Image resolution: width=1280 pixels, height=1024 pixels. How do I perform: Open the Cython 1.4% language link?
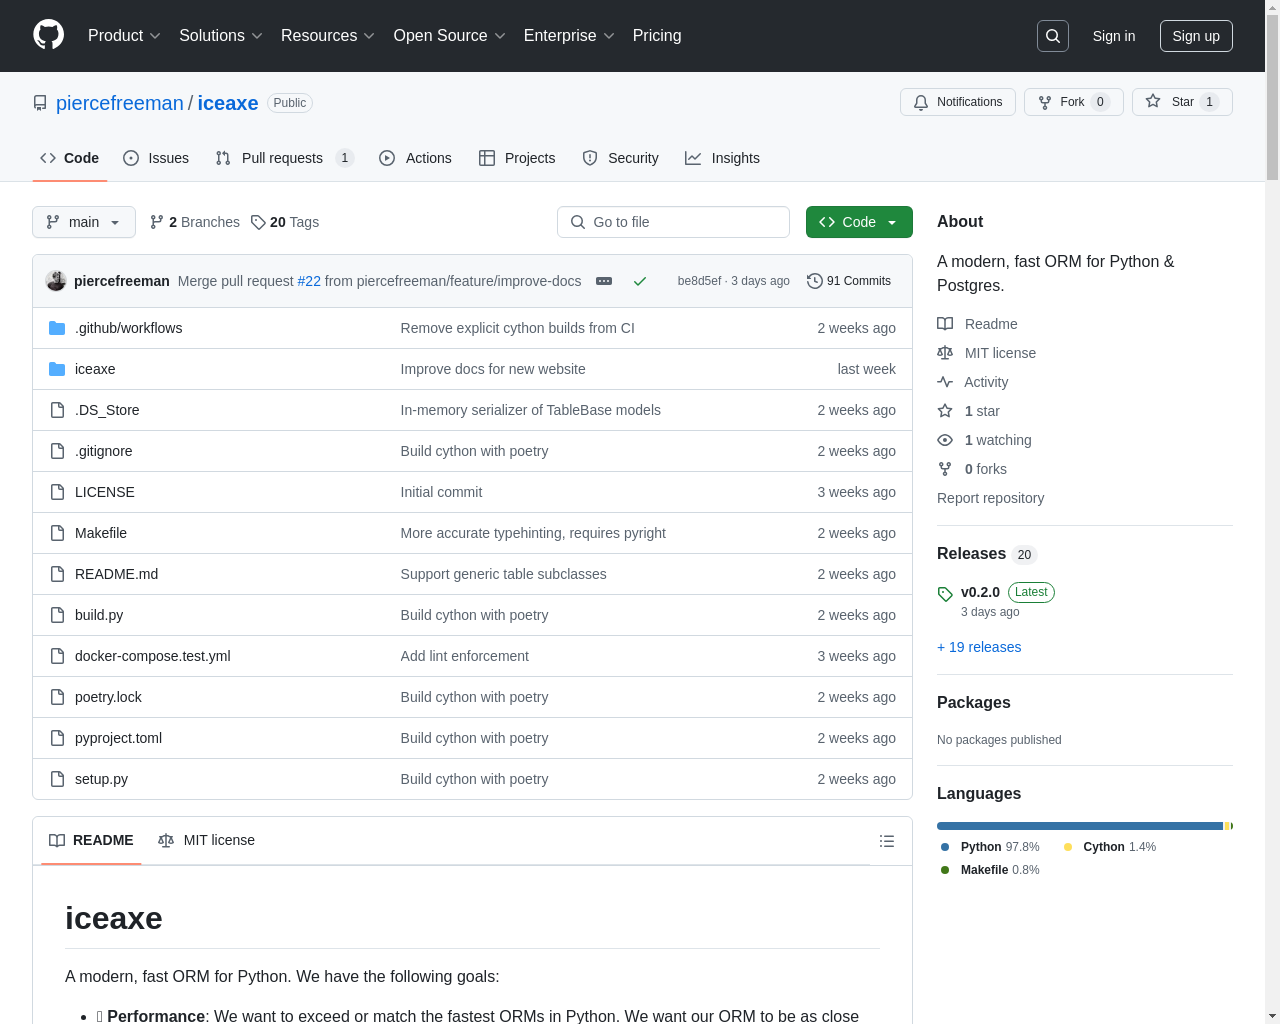1110,847
